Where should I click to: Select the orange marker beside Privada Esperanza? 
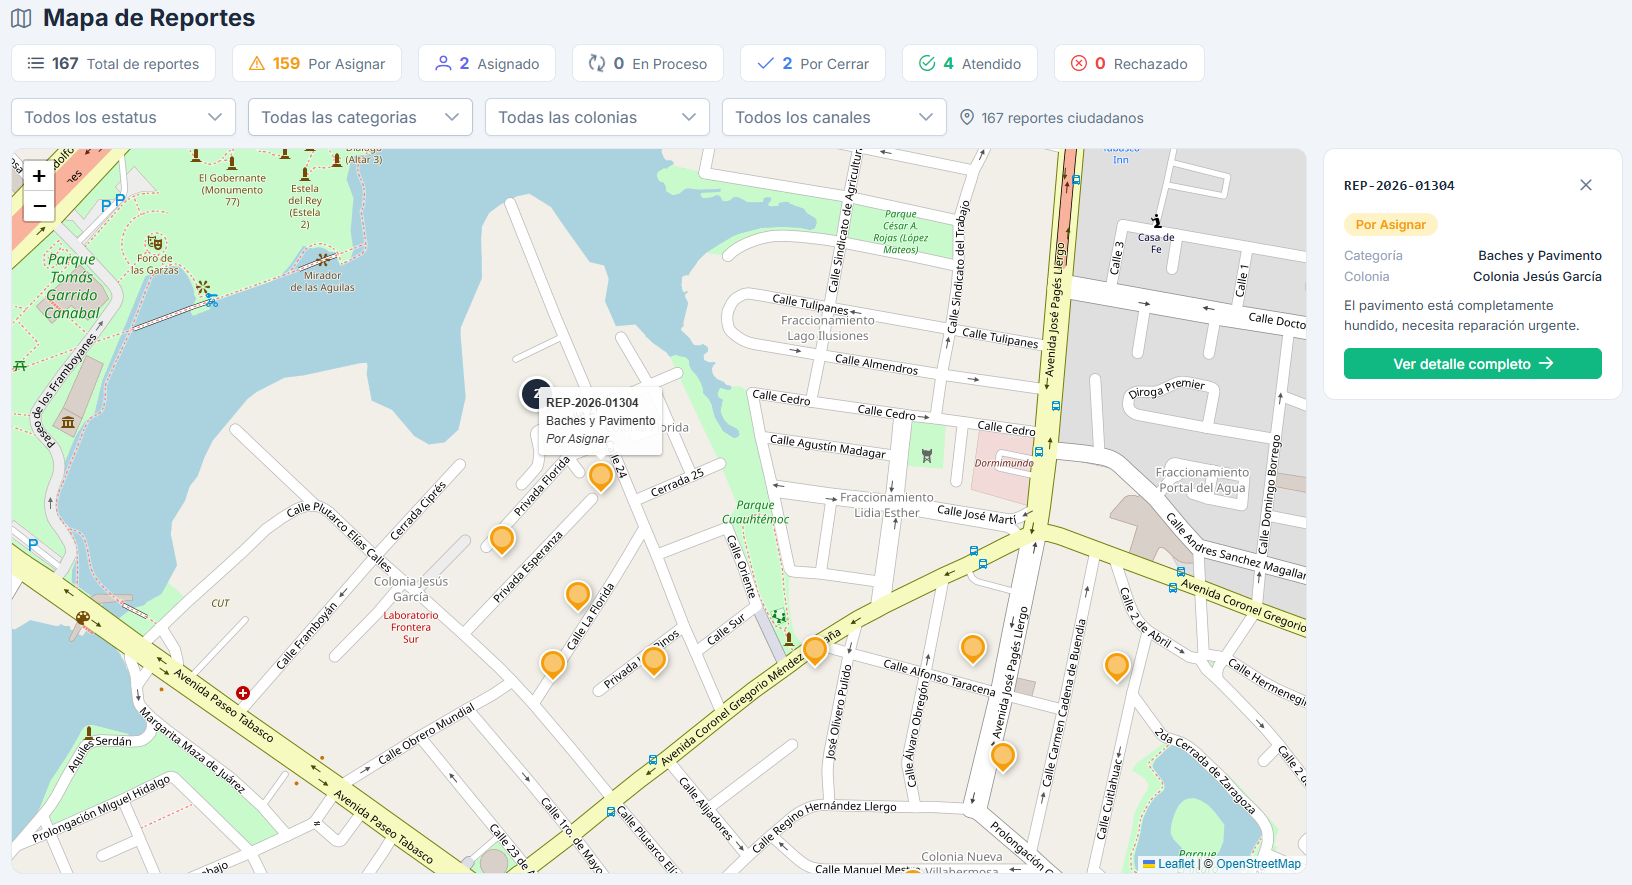click(578, 595)
